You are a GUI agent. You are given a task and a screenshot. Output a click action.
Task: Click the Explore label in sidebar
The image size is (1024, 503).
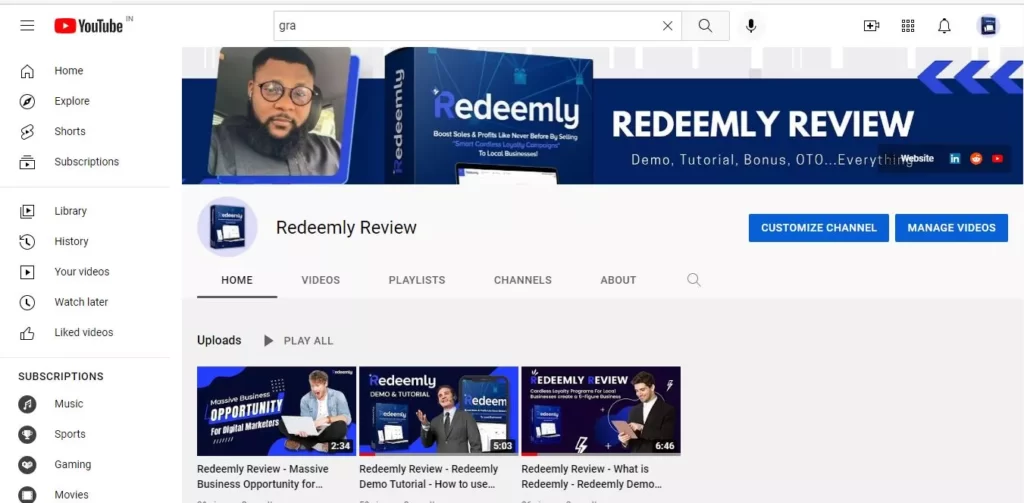click(x=72, y=101)
